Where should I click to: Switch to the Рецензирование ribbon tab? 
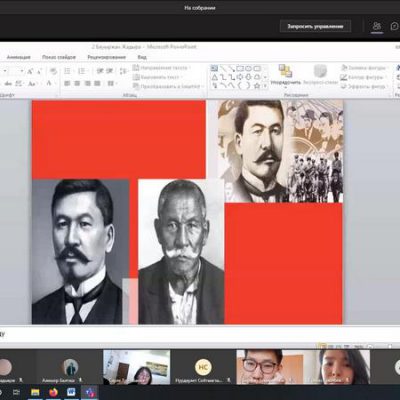click(107, 57)
